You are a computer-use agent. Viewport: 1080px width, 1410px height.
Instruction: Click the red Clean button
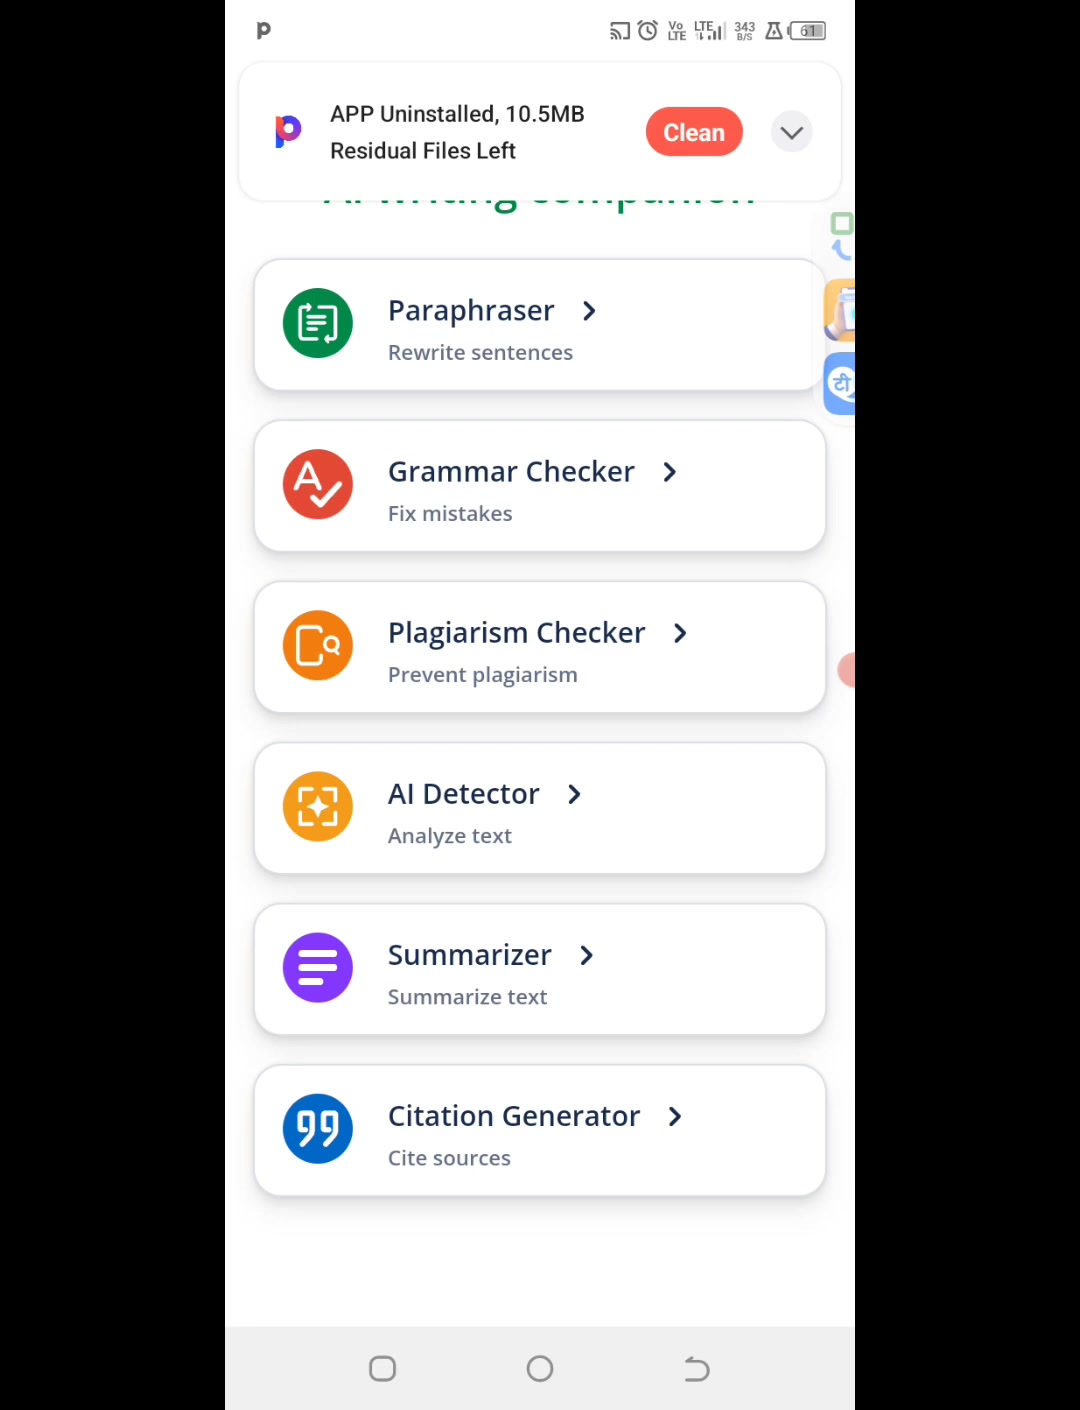pyautogui.click(x=694, y=132)
